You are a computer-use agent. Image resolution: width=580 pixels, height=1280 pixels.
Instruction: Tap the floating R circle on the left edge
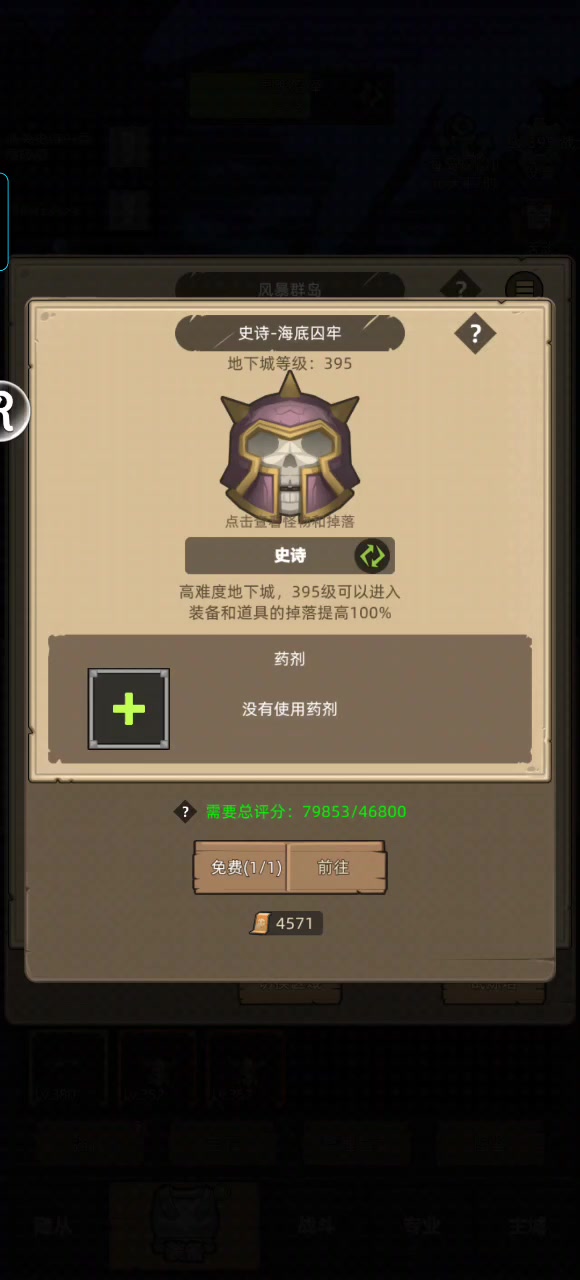click(x=8, y=411)
